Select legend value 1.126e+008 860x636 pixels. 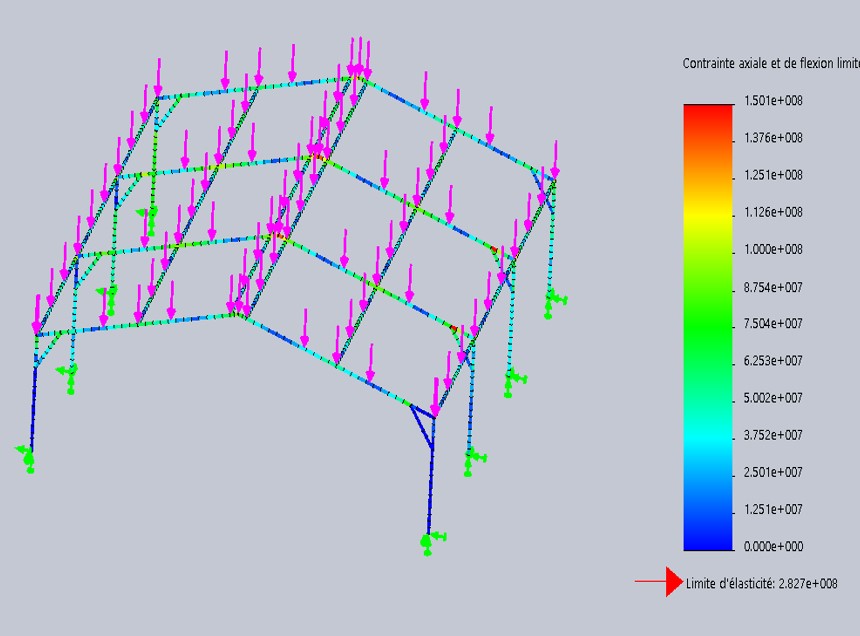[x=773, y=212]
